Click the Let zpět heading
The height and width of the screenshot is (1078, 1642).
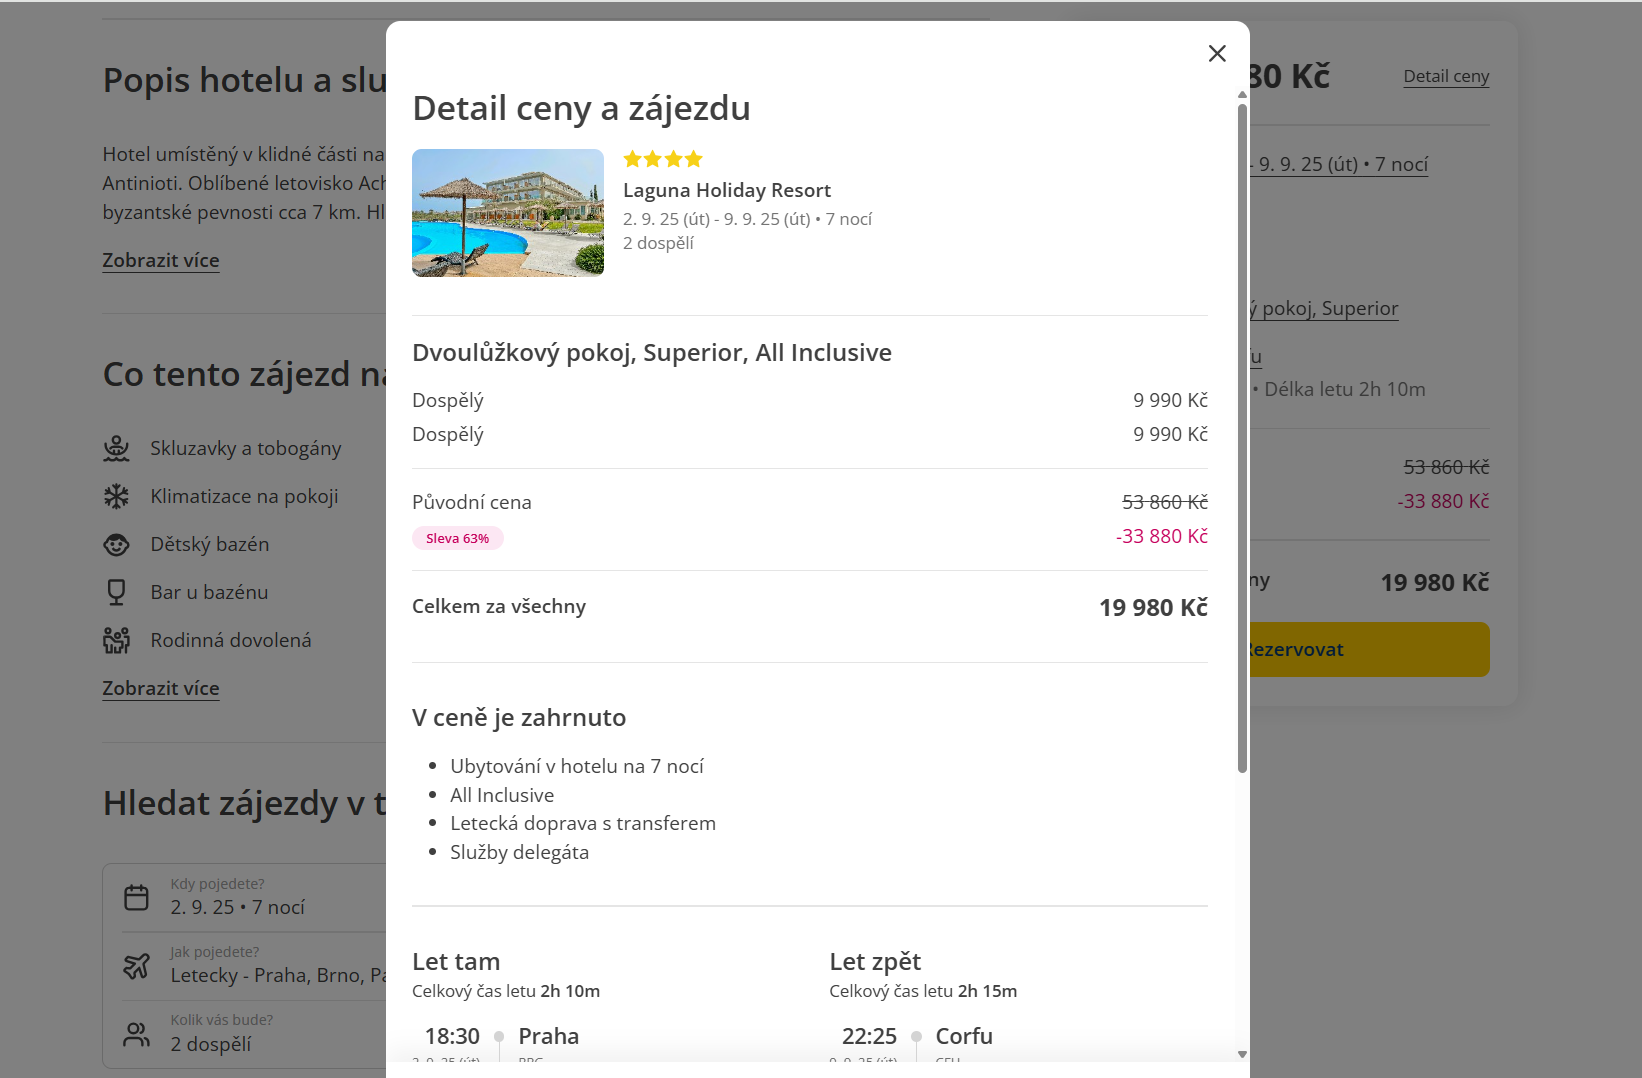(x=875, y=961)
